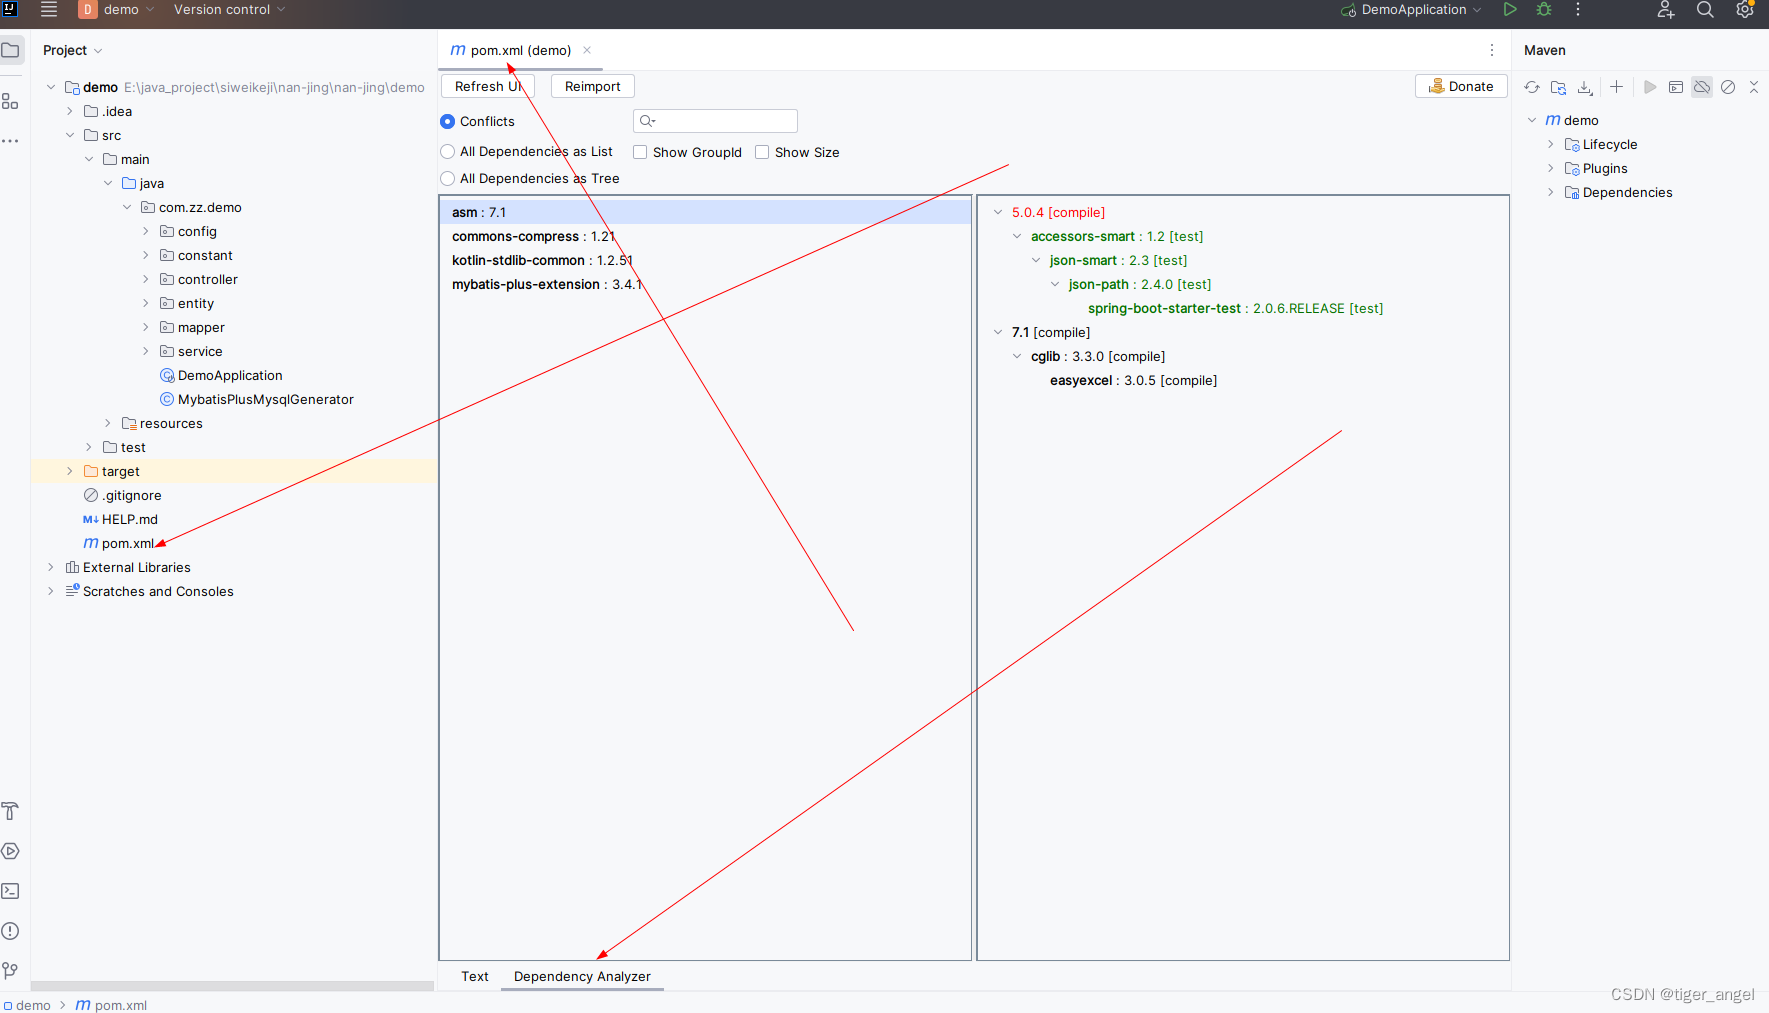Open the Git tool window icon
1769x1013 pixels.
point(11,971)
